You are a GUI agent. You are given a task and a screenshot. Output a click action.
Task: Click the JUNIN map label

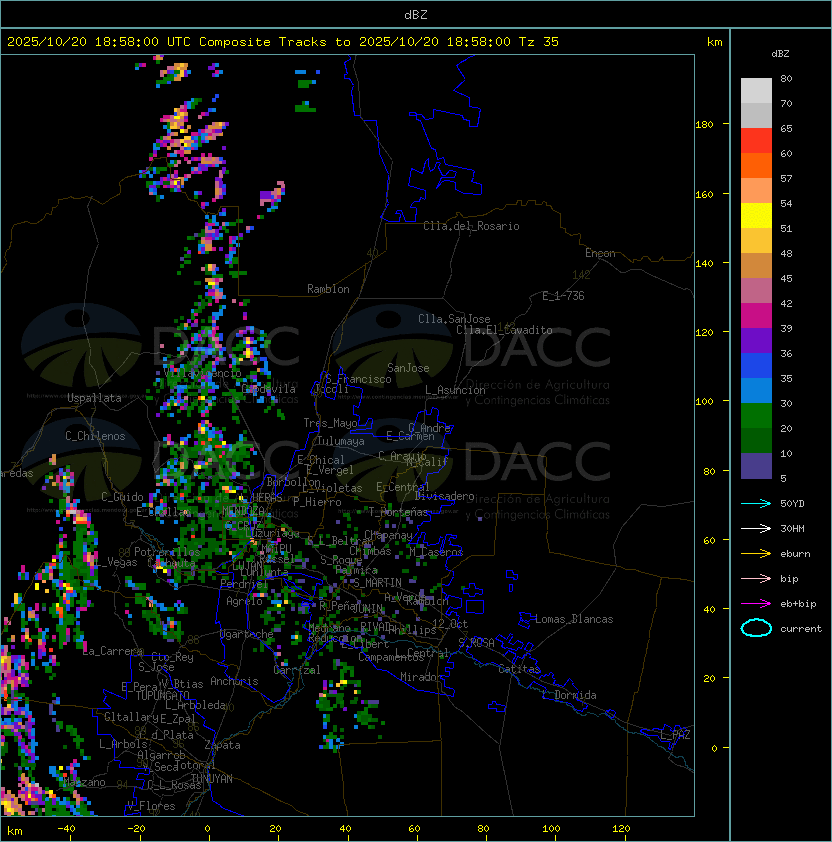(368, 608)
